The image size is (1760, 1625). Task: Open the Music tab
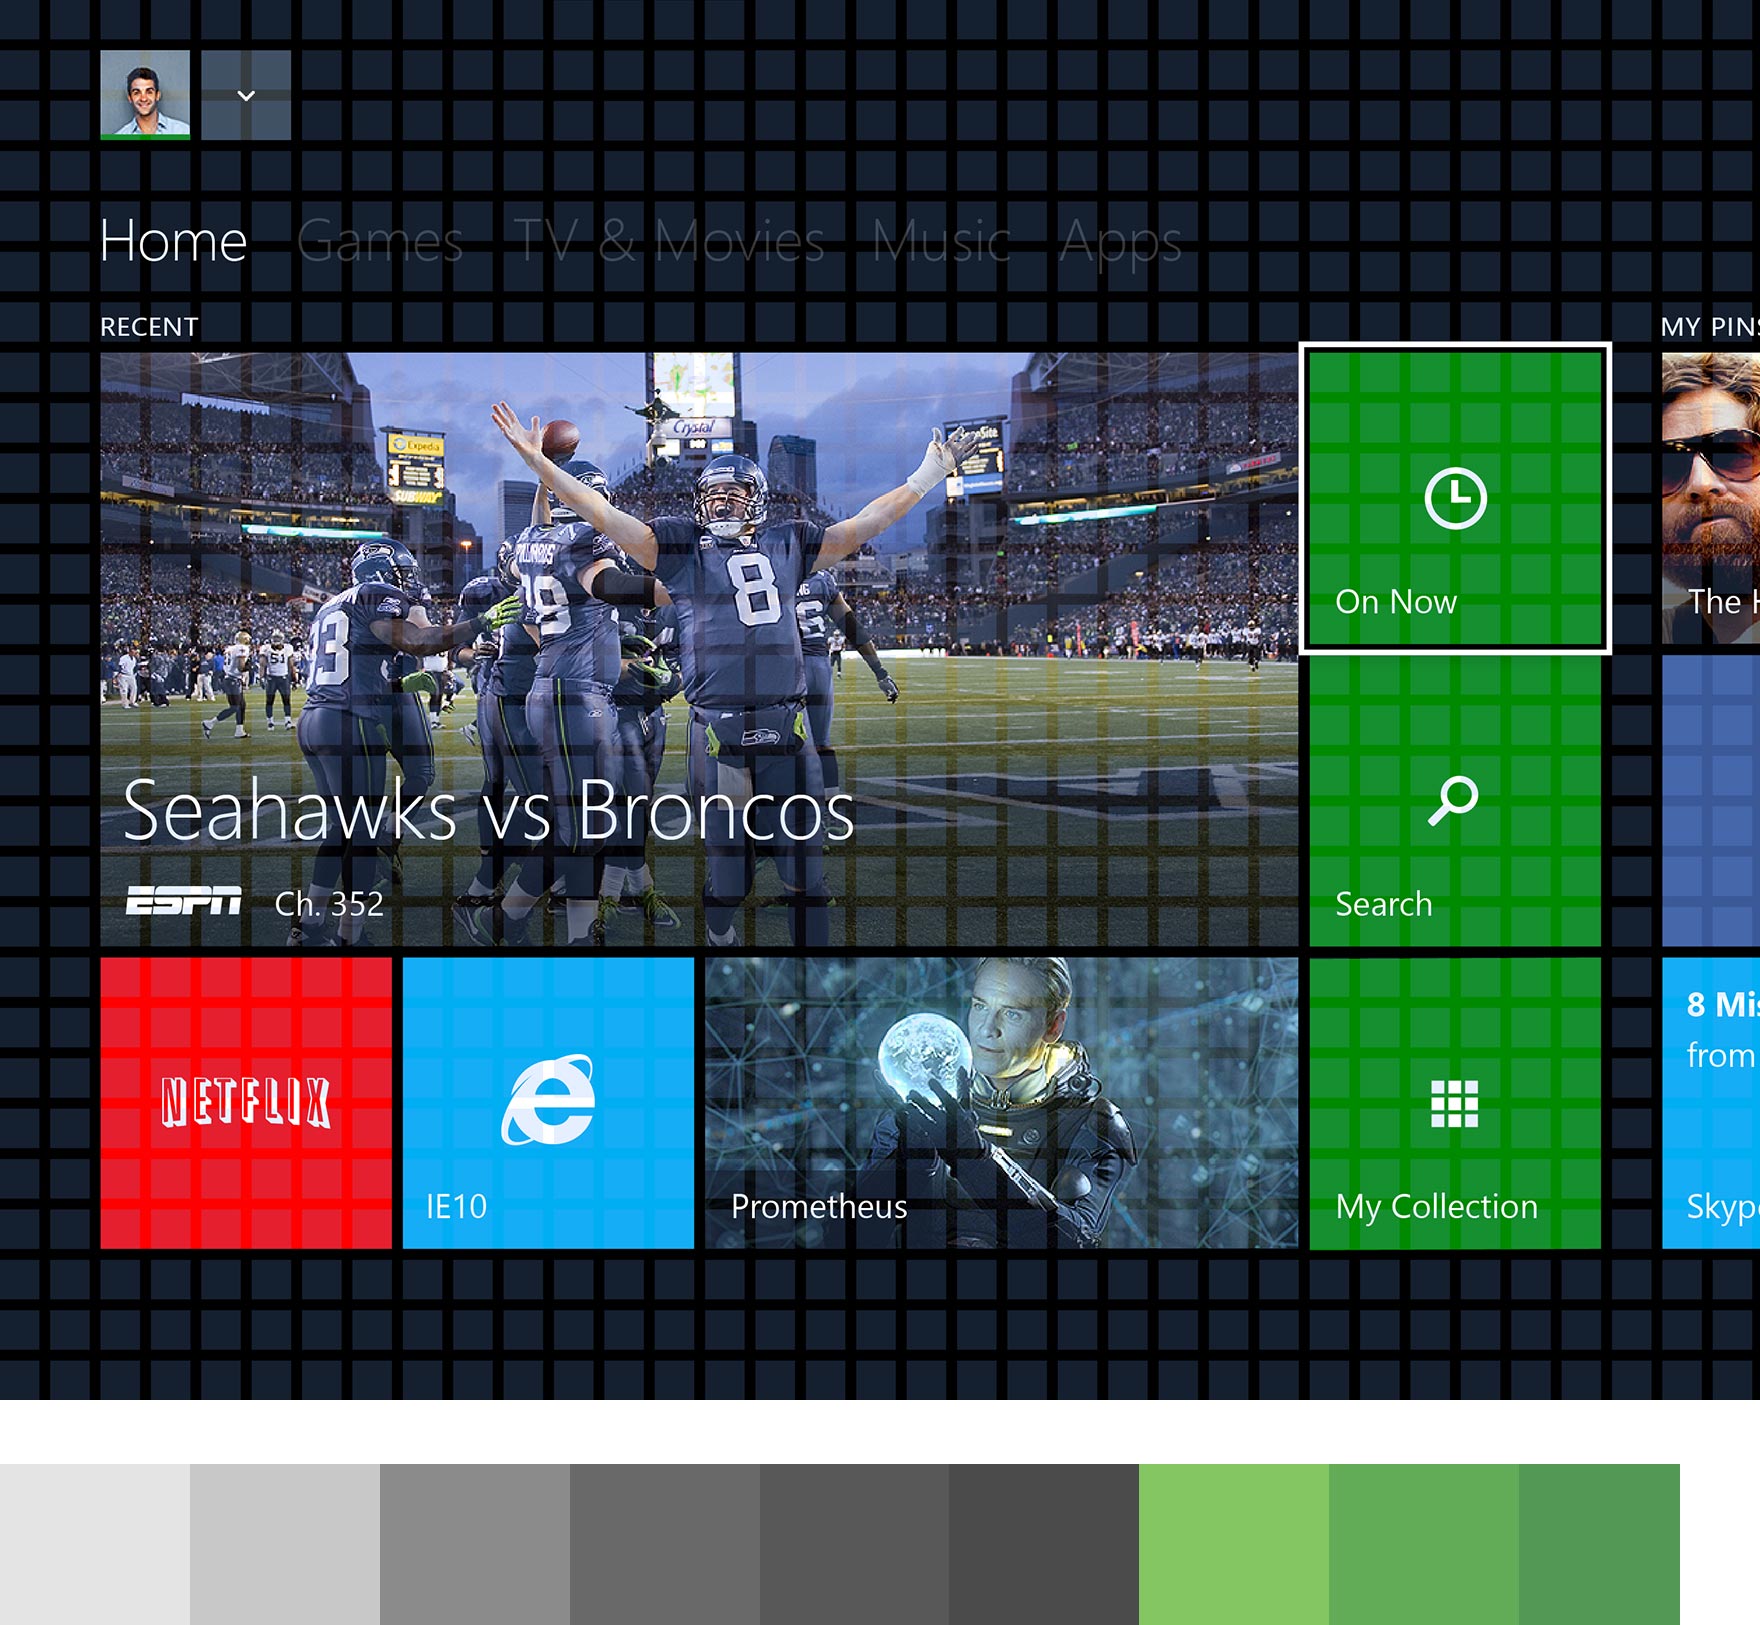tap(940, 242)
